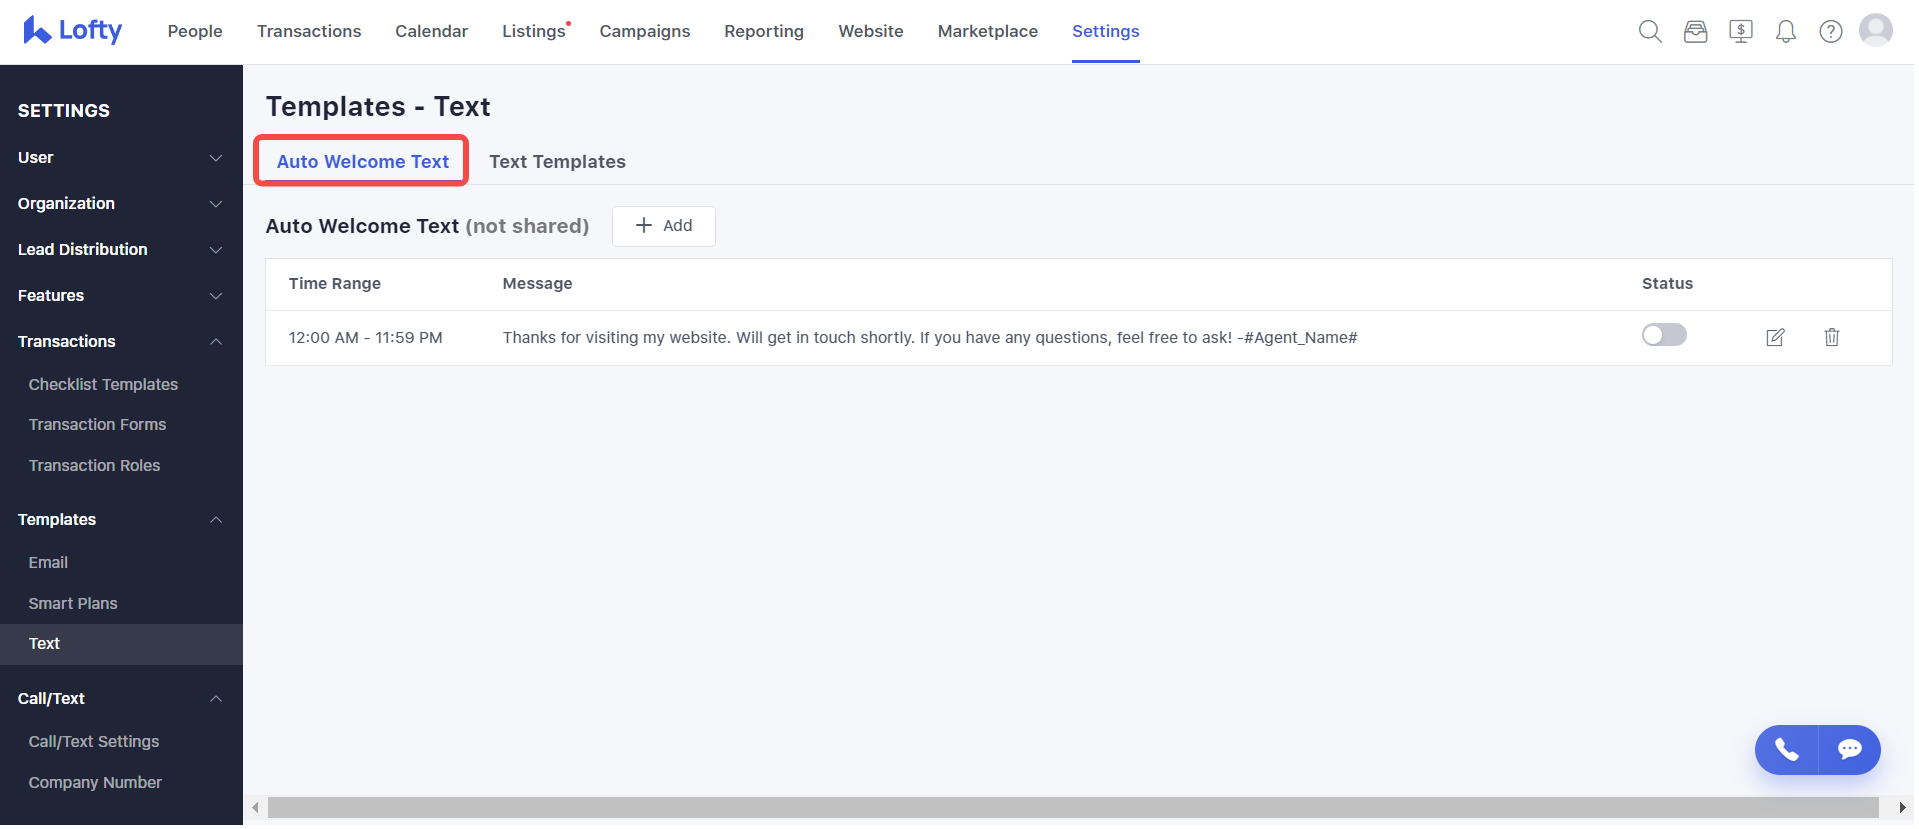This screenshot has height=829, width=1919.
Task: Switch to Text Templates tab
Action: [557, 162]
